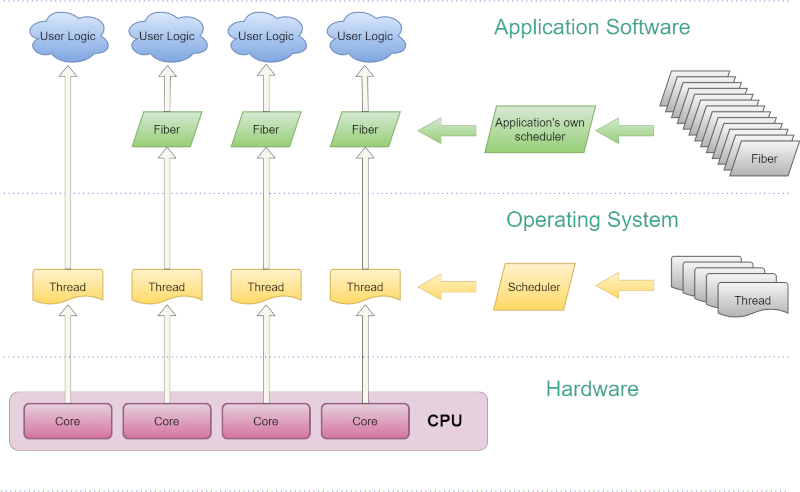Click the leftmost yellow Thread shape
800x492 pixels.
pyautogui.click(x=68, y=286)
